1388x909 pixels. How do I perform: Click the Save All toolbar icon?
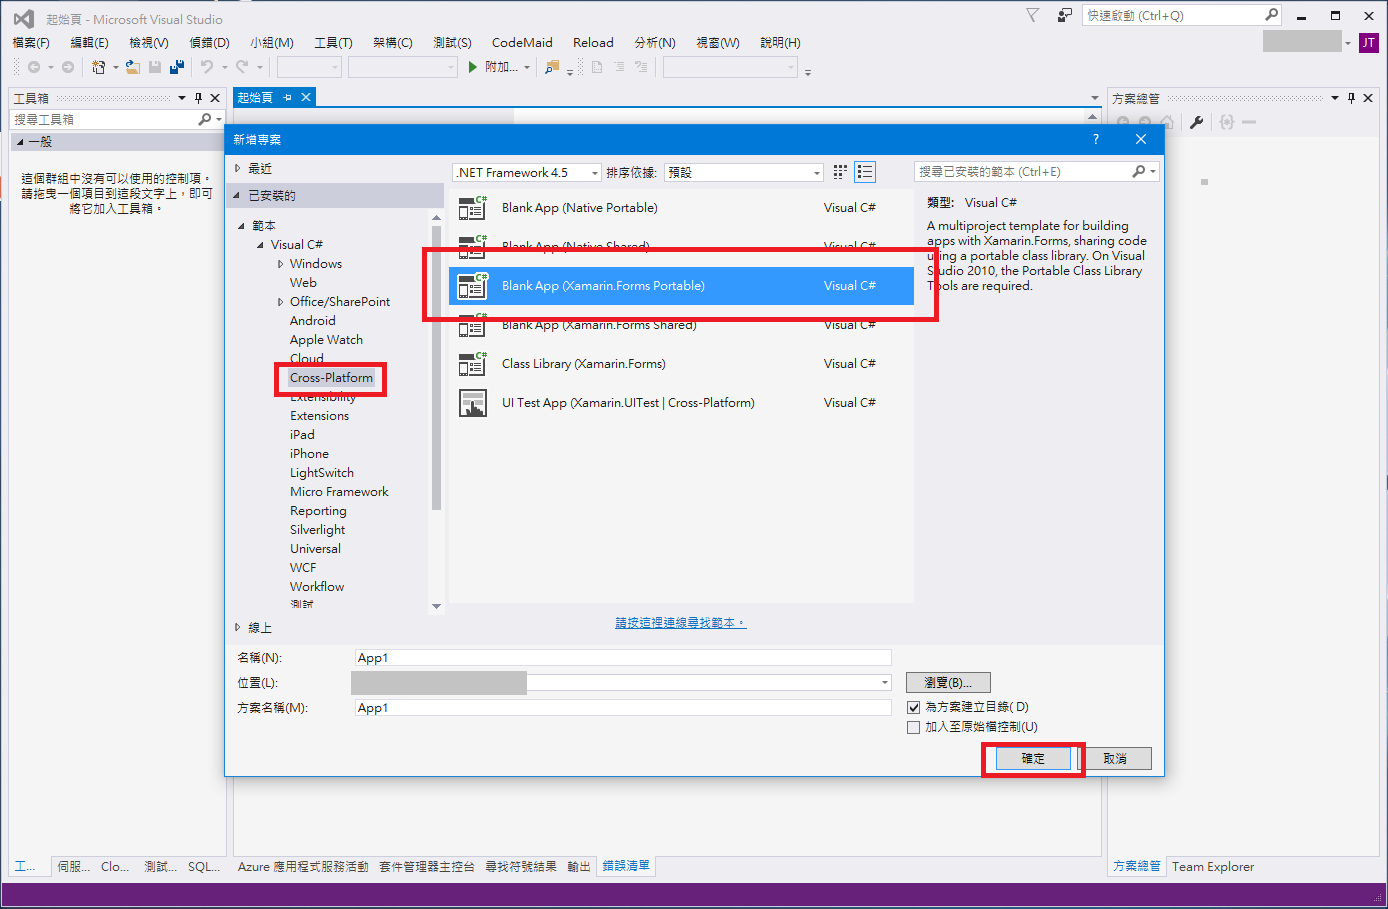[177, 67]
